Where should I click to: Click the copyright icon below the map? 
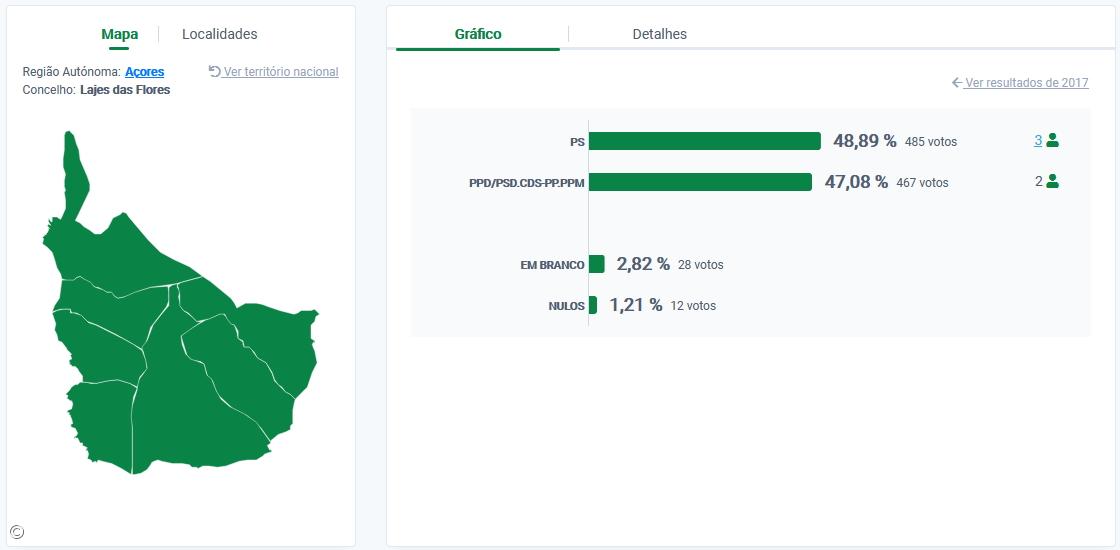(16, 532)
